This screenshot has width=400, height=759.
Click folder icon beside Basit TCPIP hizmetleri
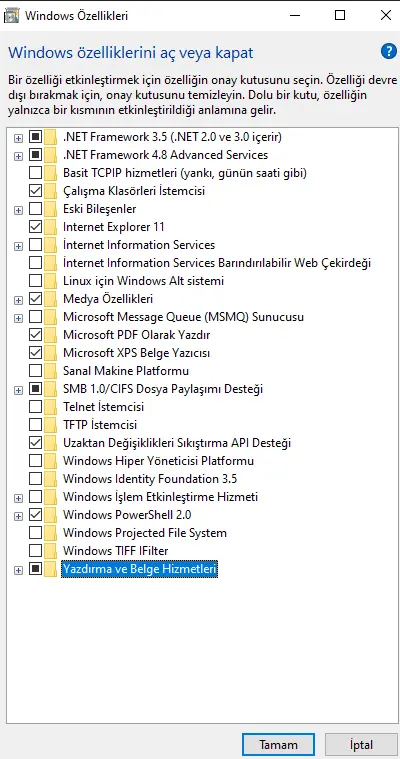50,173
